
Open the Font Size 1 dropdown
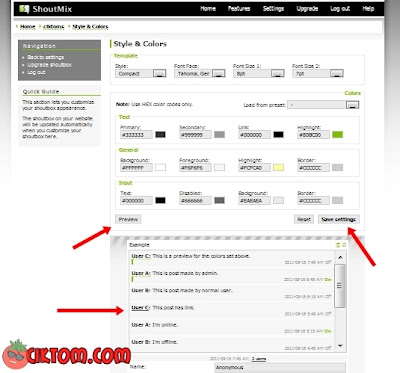tap(259, 74)
